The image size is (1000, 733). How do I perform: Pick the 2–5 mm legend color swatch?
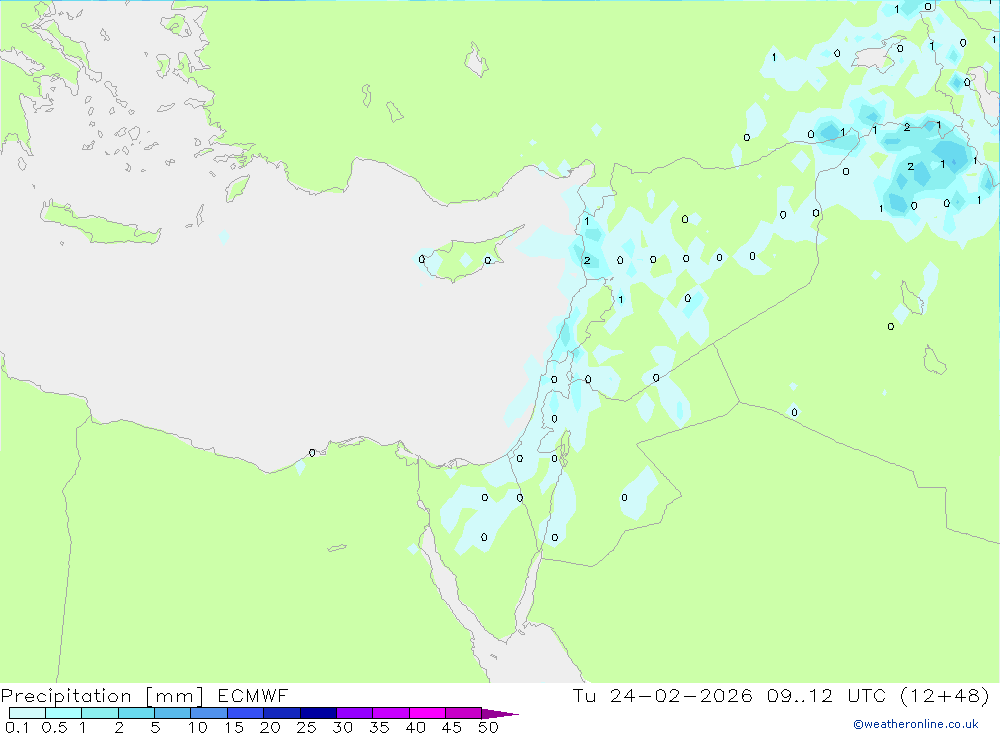click(136, 713)
